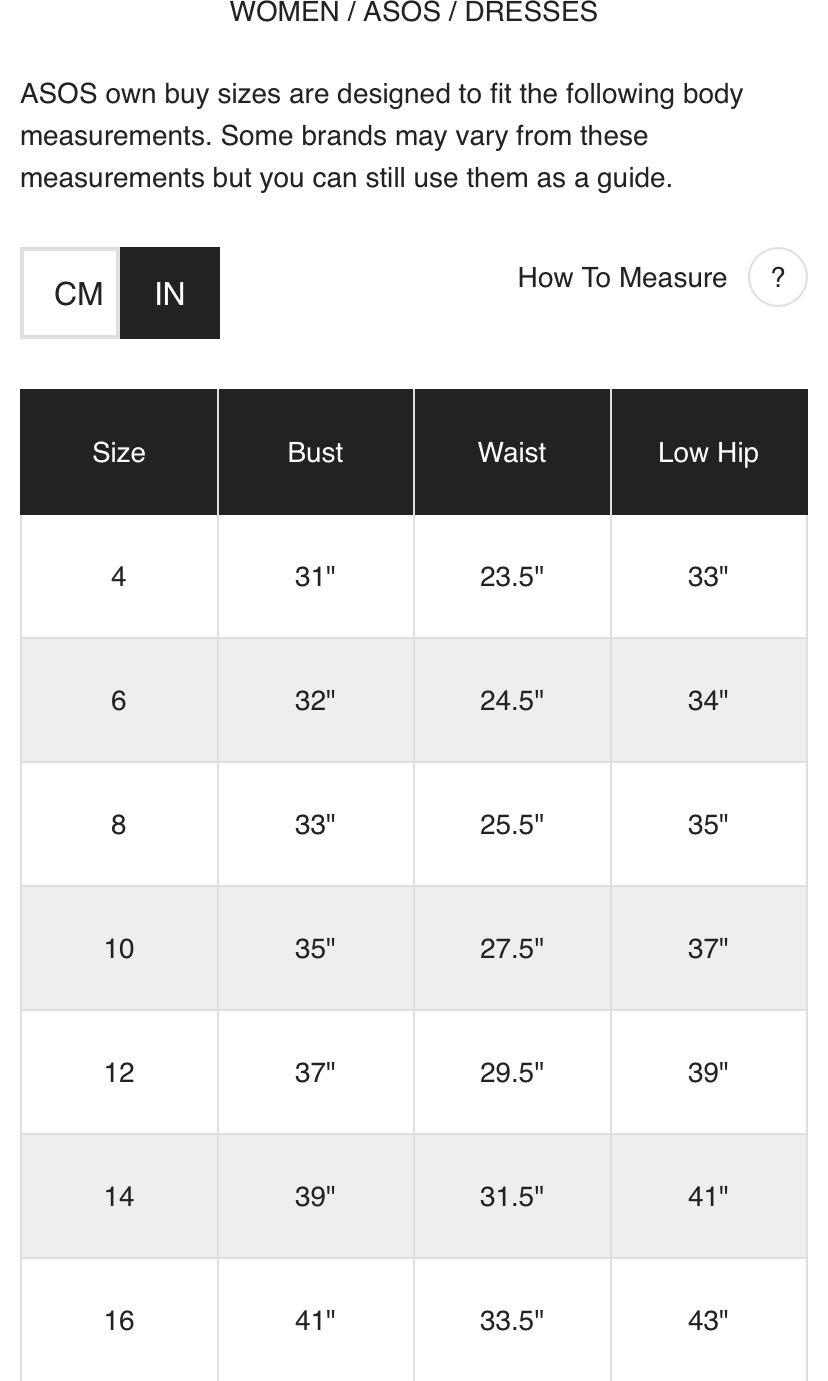Select the size 16 row cell
The image size is (828, 1381).
(x=119, y=1320)
